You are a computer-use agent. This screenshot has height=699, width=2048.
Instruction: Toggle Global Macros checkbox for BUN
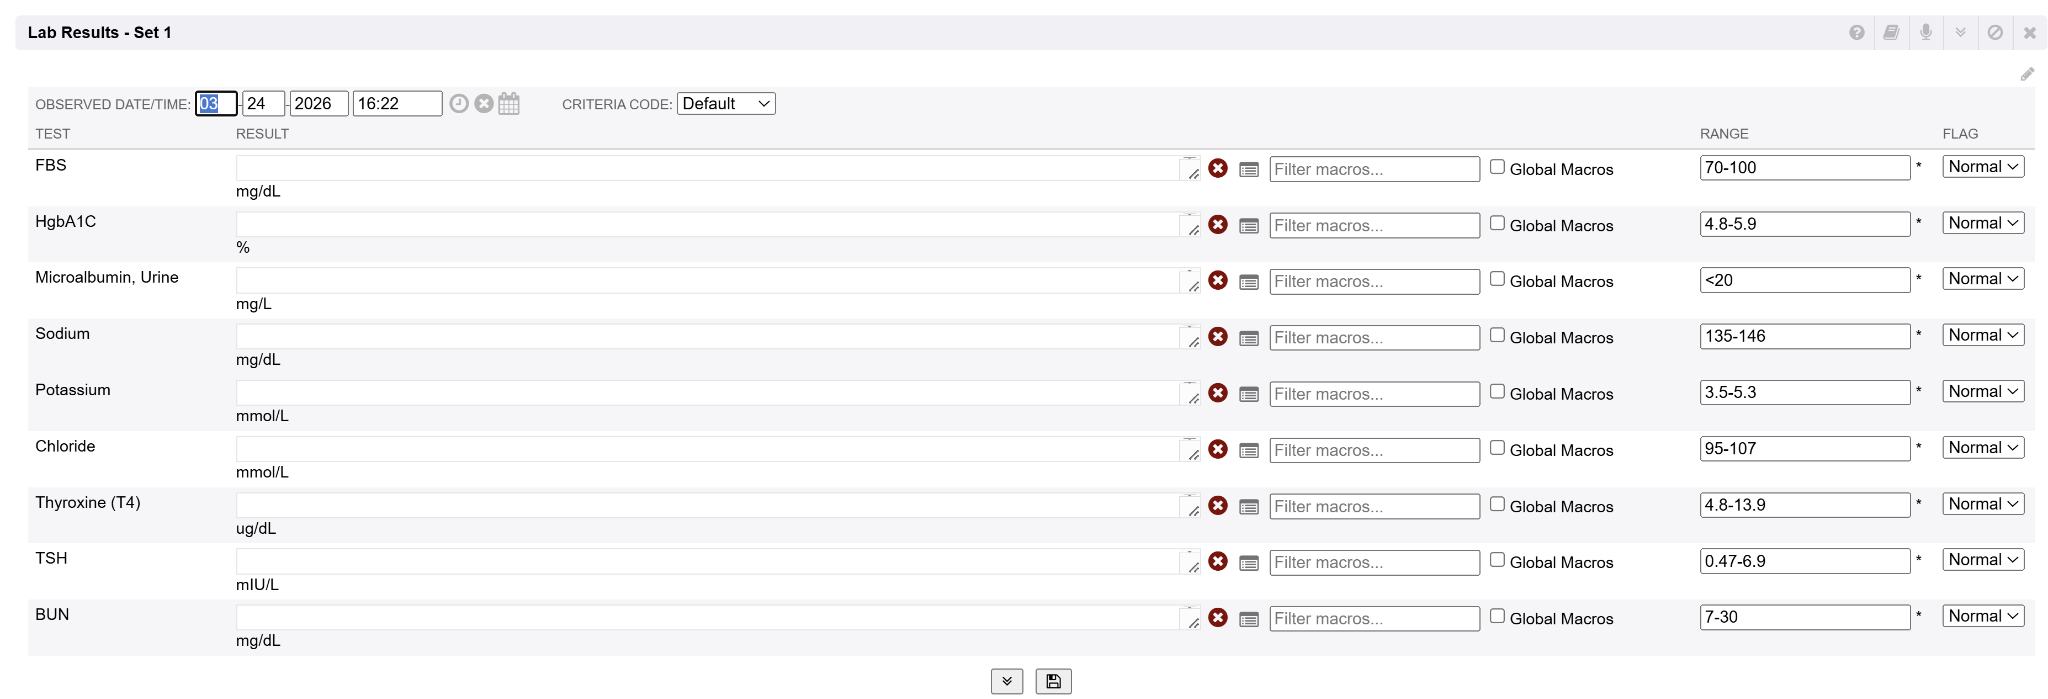1497,616
